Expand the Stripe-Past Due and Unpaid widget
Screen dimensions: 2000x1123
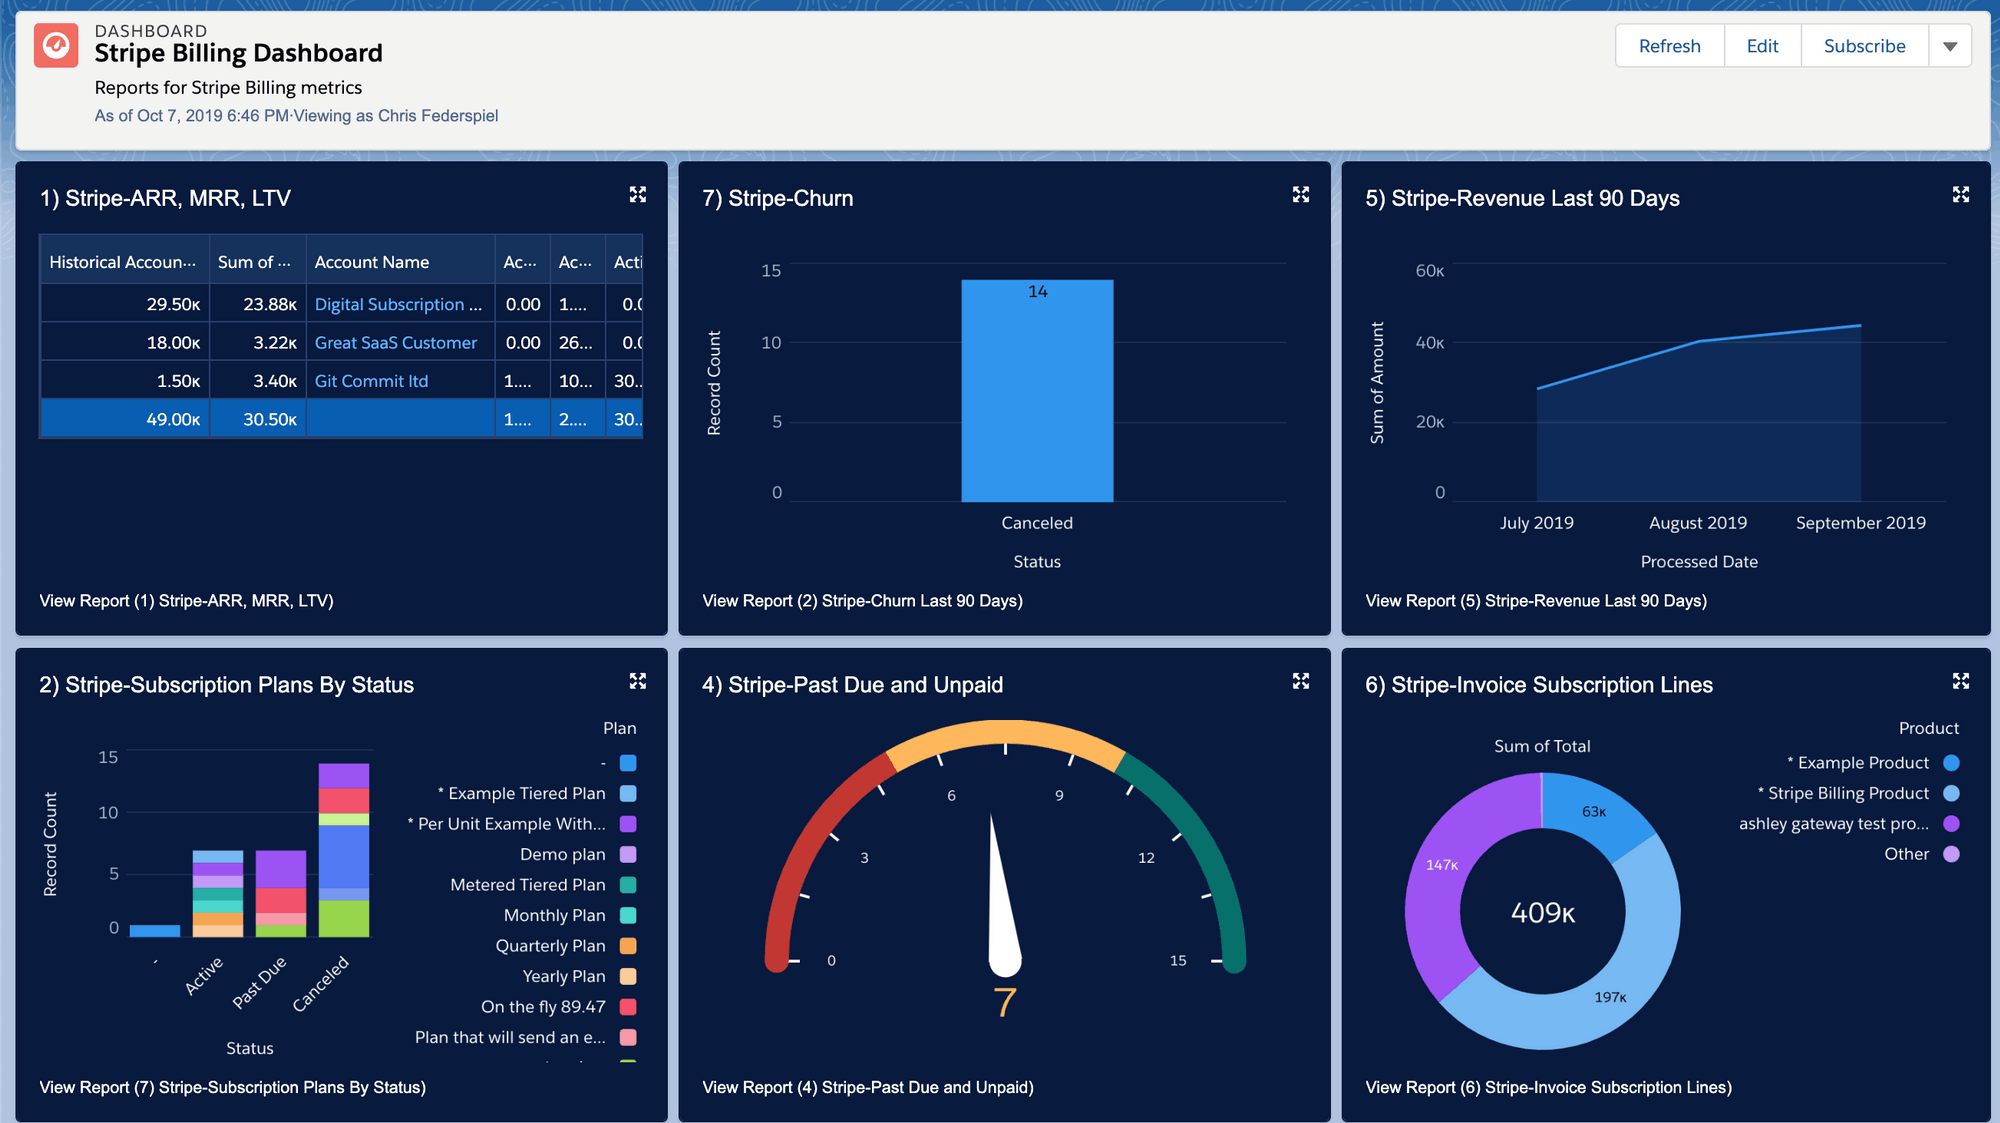(x=1301, y=681)
